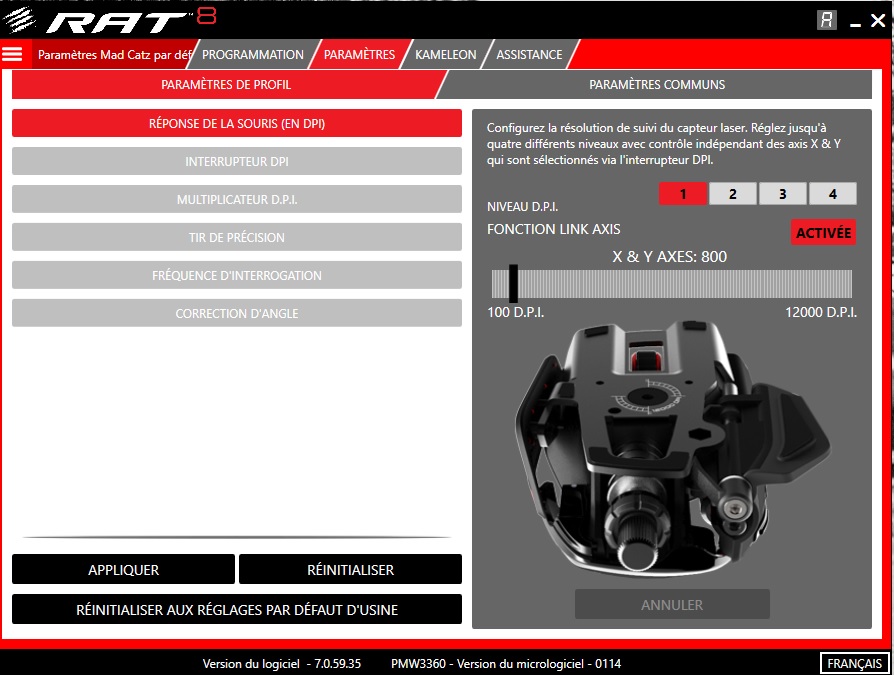Select DPI level 4
Viewport: 894px width, 675px height.
(833, 193)
